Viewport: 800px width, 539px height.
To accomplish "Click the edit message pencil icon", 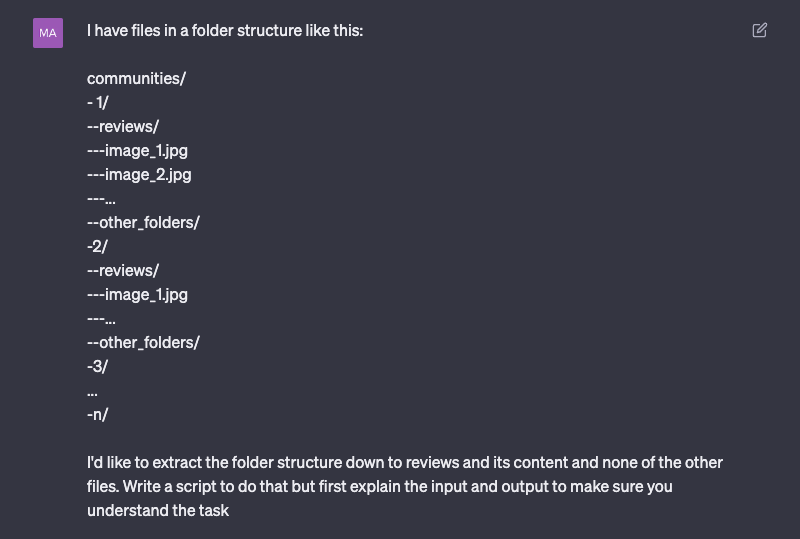I will [759, 30].
